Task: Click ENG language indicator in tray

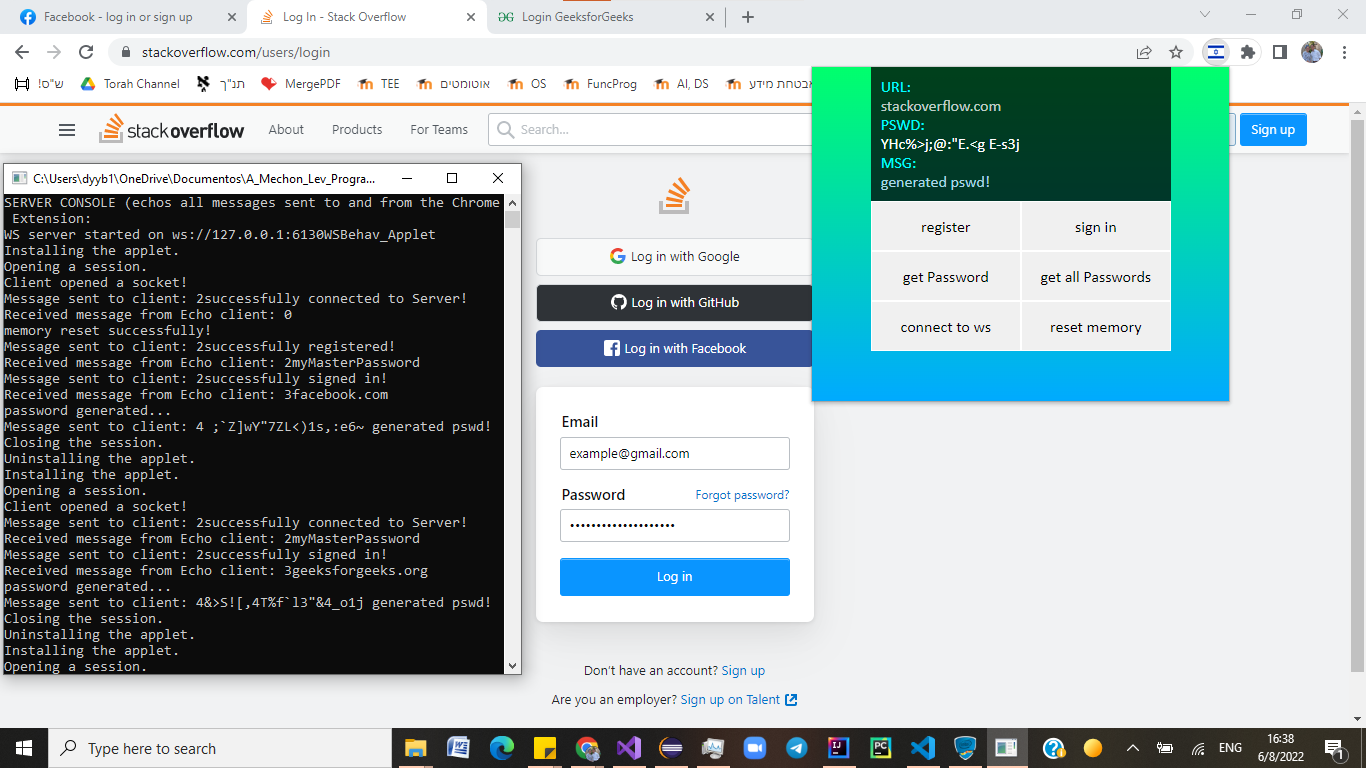Action: pos(1230,748)
